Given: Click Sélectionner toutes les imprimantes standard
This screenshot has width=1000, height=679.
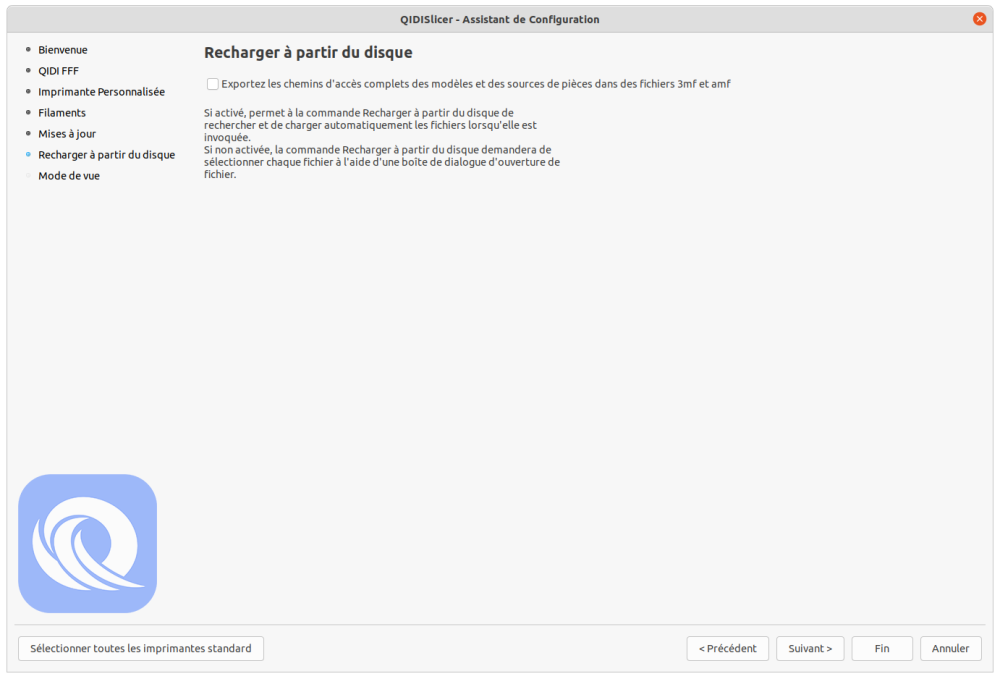Looking at the screenshot, I should pos(141,648).
